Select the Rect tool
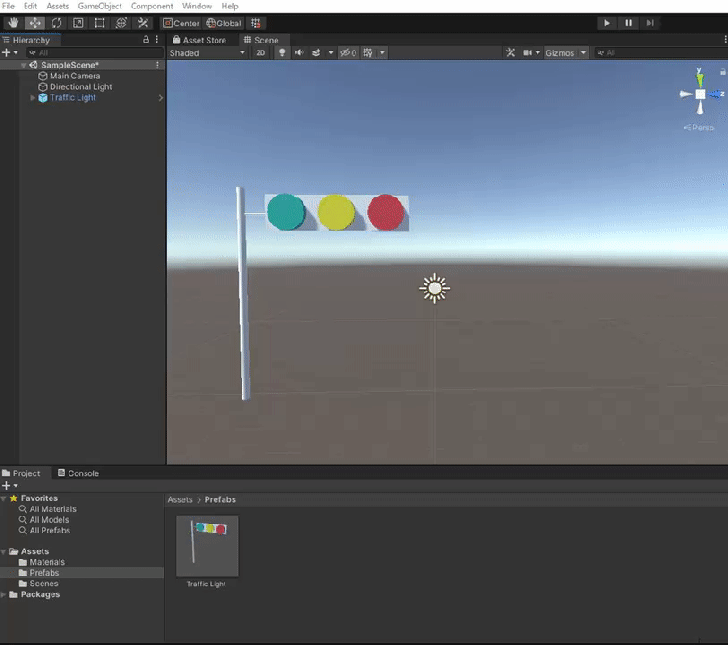The image size is (728, 645). (99, 23)
